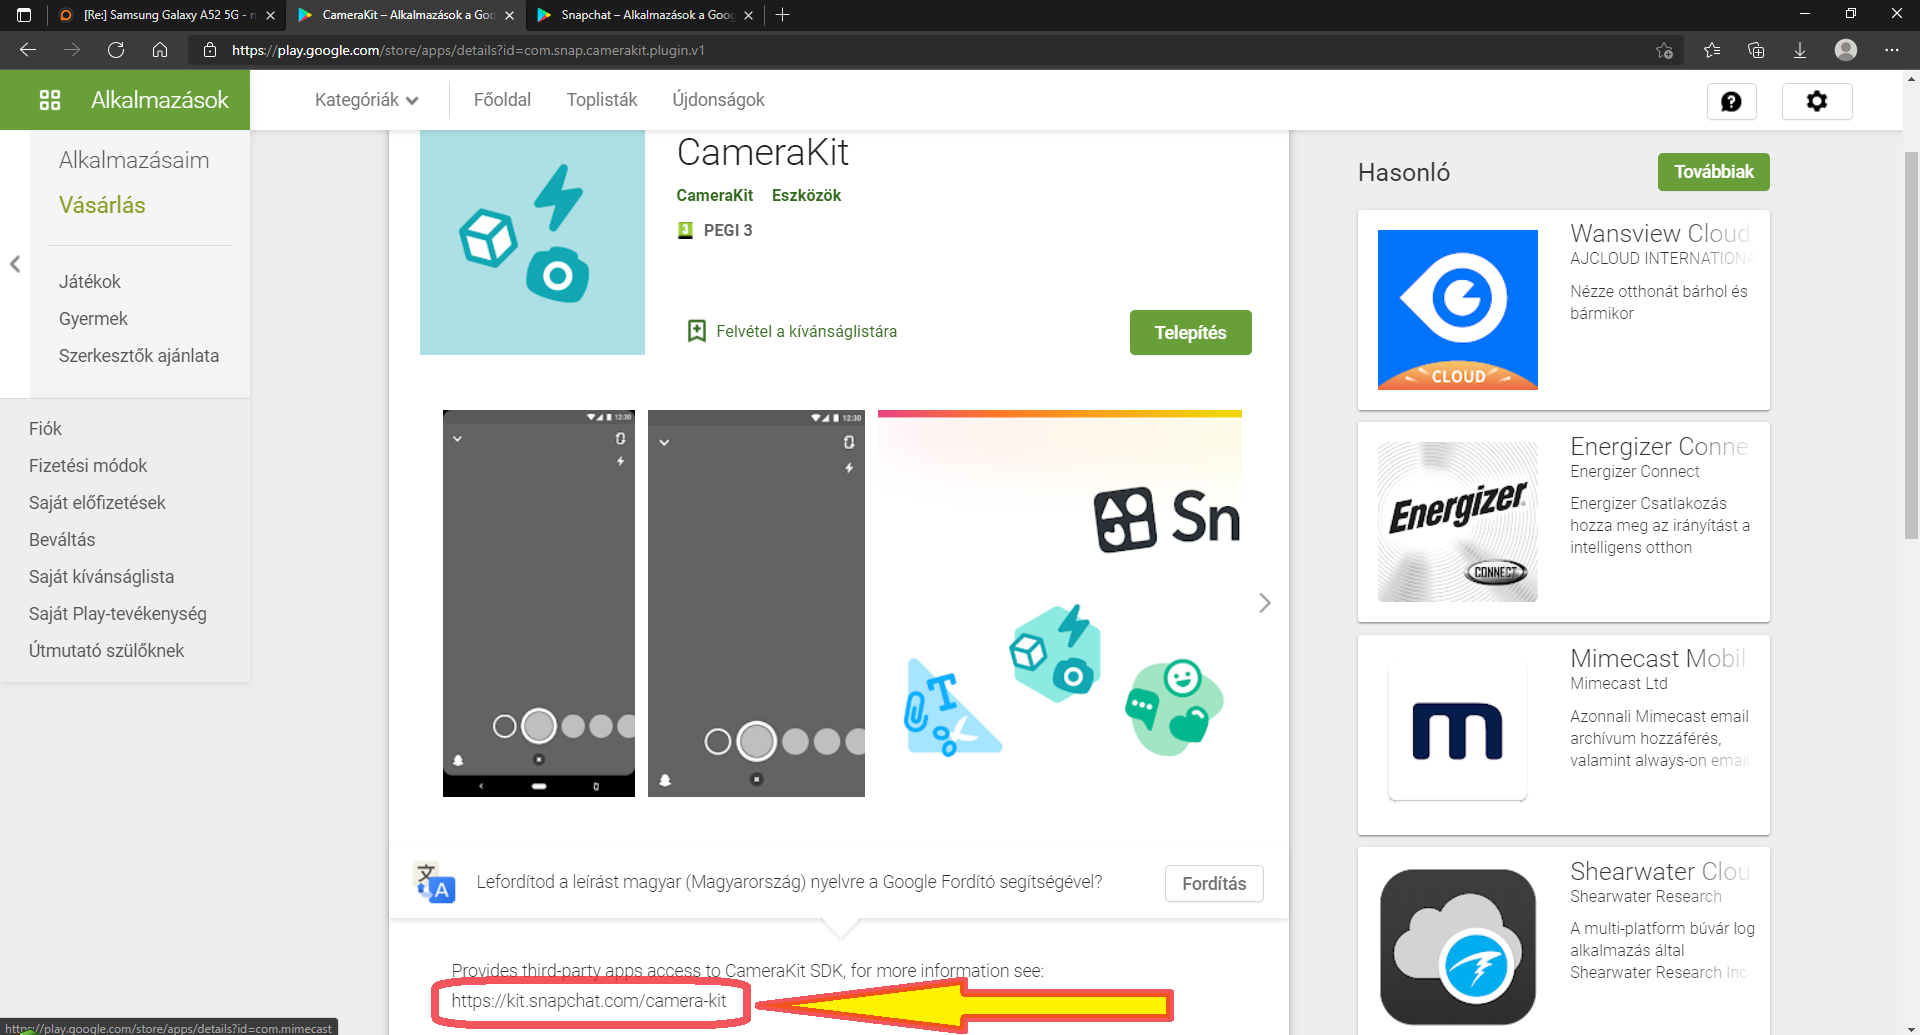This screenshot has height=1035, width=1920.
Task: Go to Főoldal tab
Action: tap(502, 100)
